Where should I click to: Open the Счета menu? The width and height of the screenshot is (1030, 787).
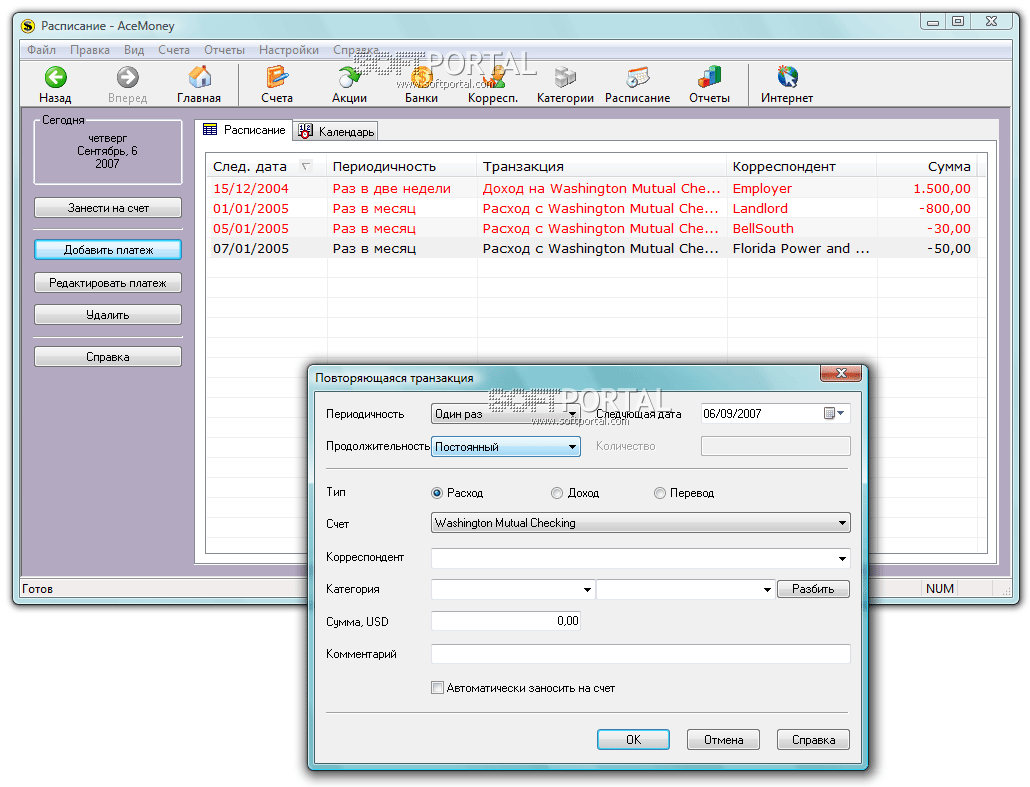[x=173, y=50]
